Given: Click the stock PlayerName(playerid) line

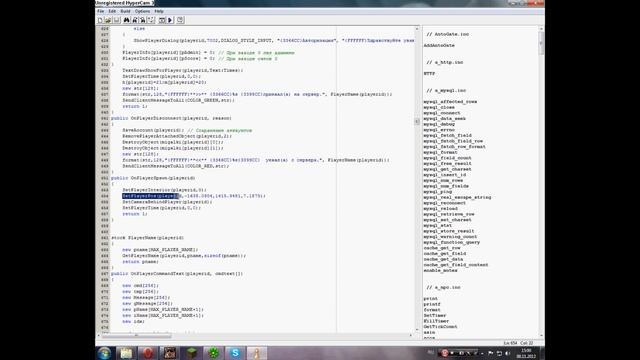Looking at the screenshot, I should pos(147,238).
